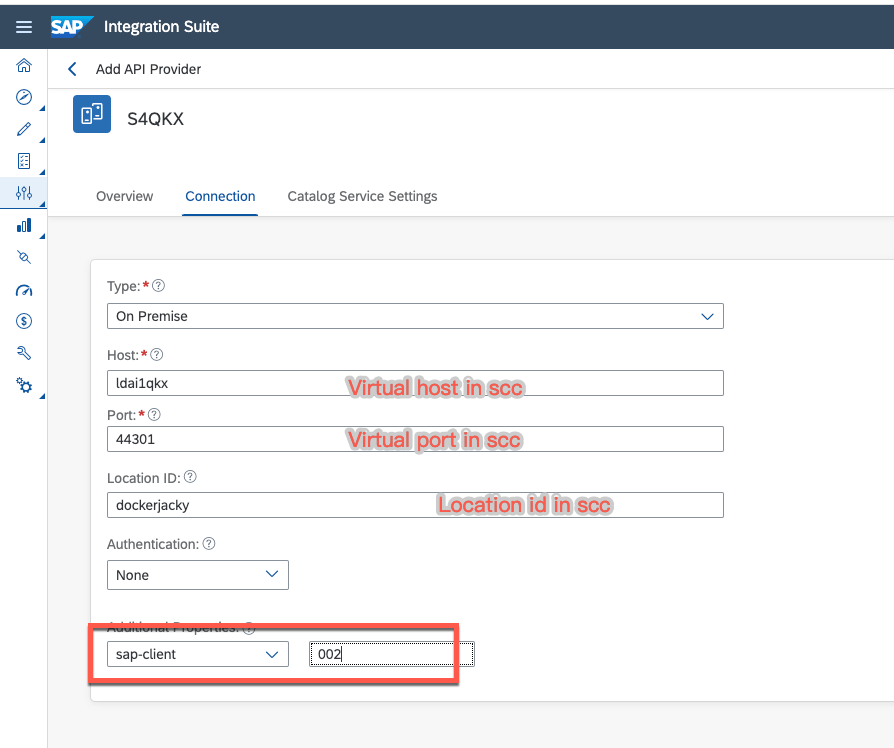Show help for Host field
This screenshot has height=748, width=894.
157,355
